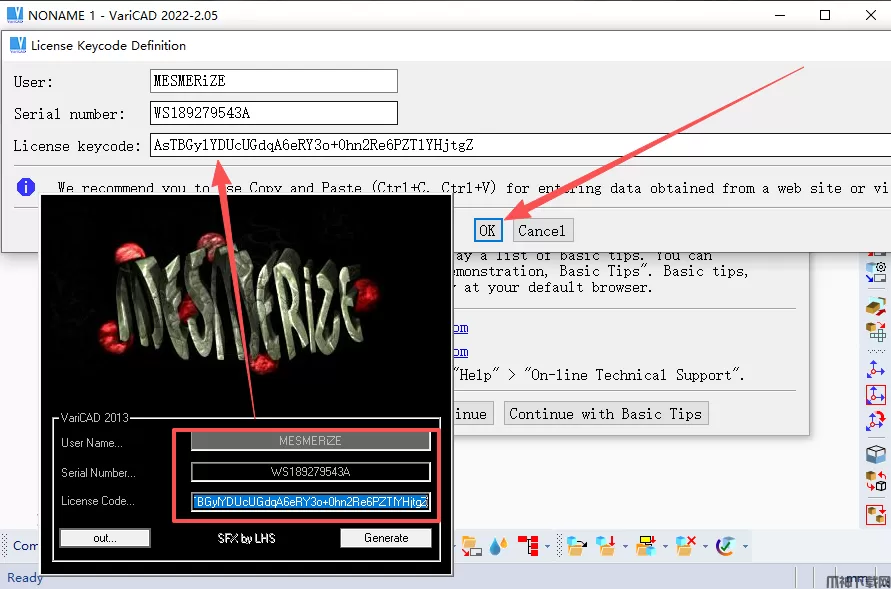Click the 'Ready' status bar text

[x=24, y=578]
